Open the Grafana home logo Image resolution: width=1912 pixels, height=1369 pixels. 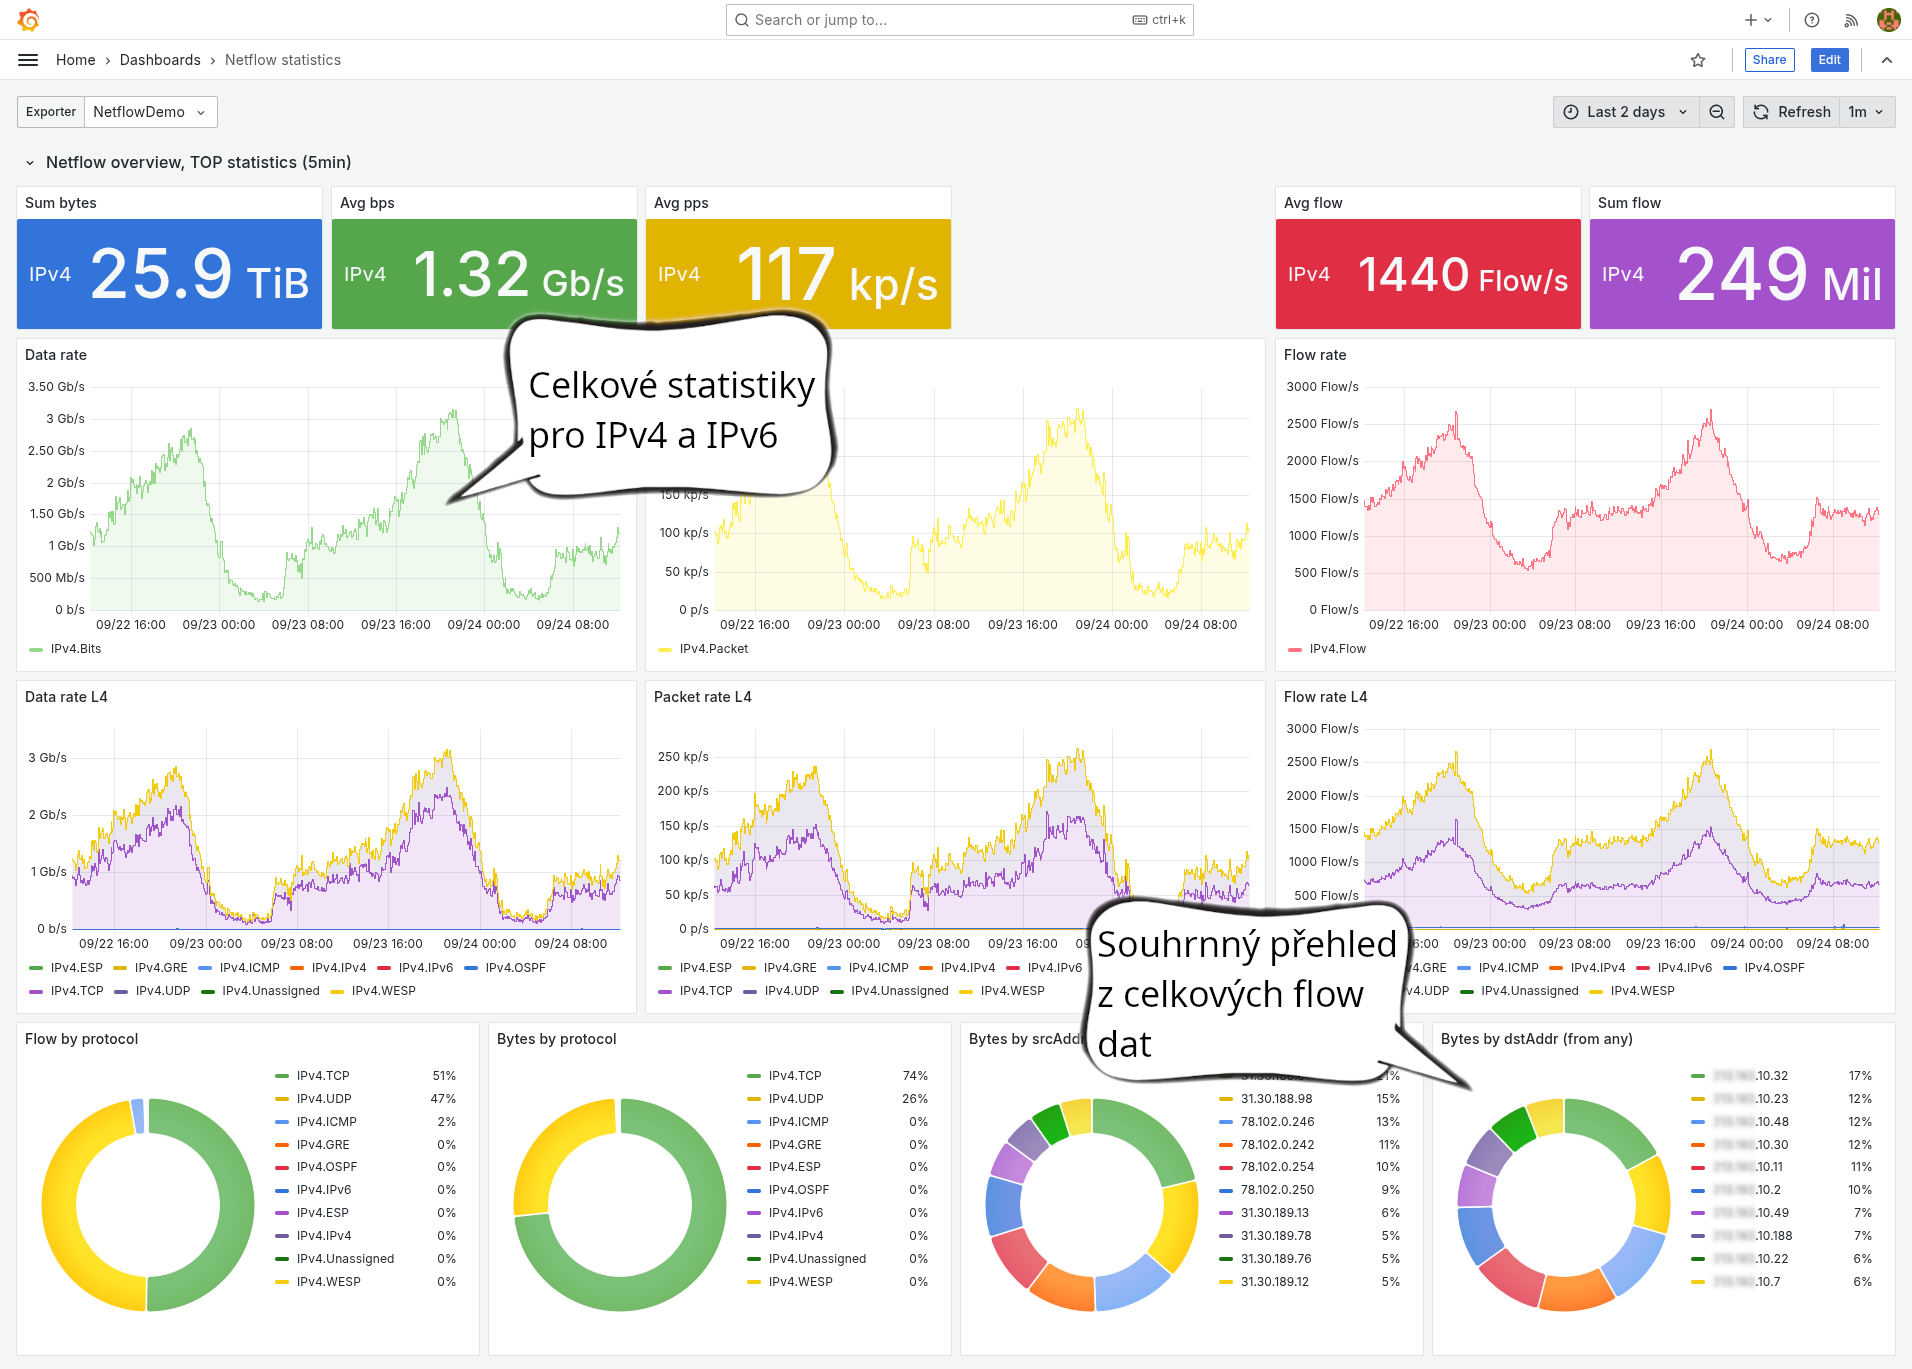29,19
